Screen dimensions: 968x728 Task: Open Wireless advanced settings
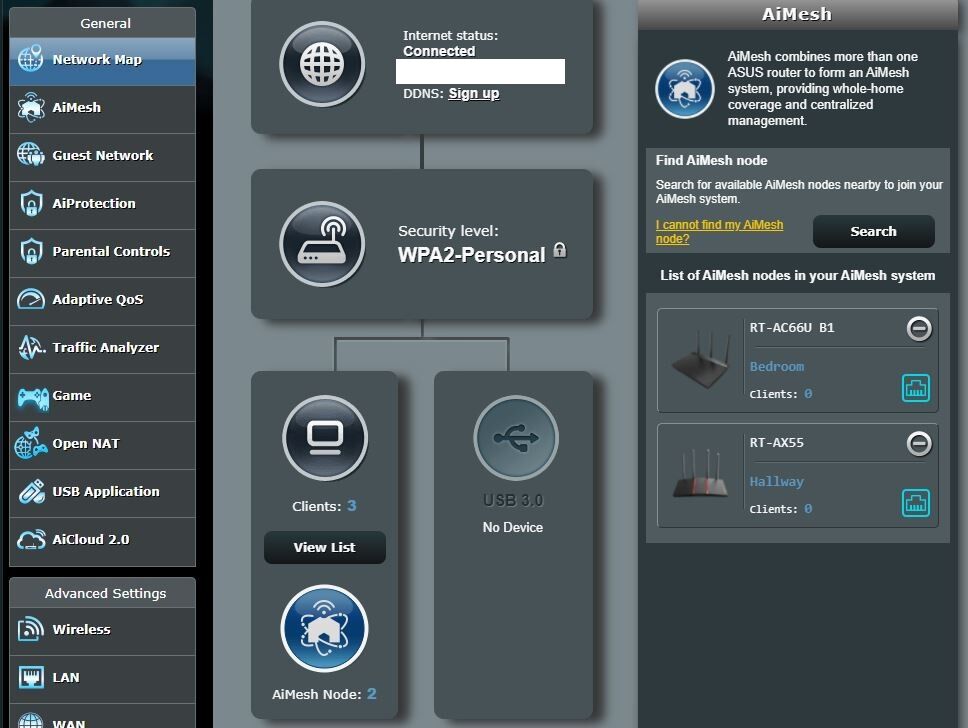coord(102,631)
